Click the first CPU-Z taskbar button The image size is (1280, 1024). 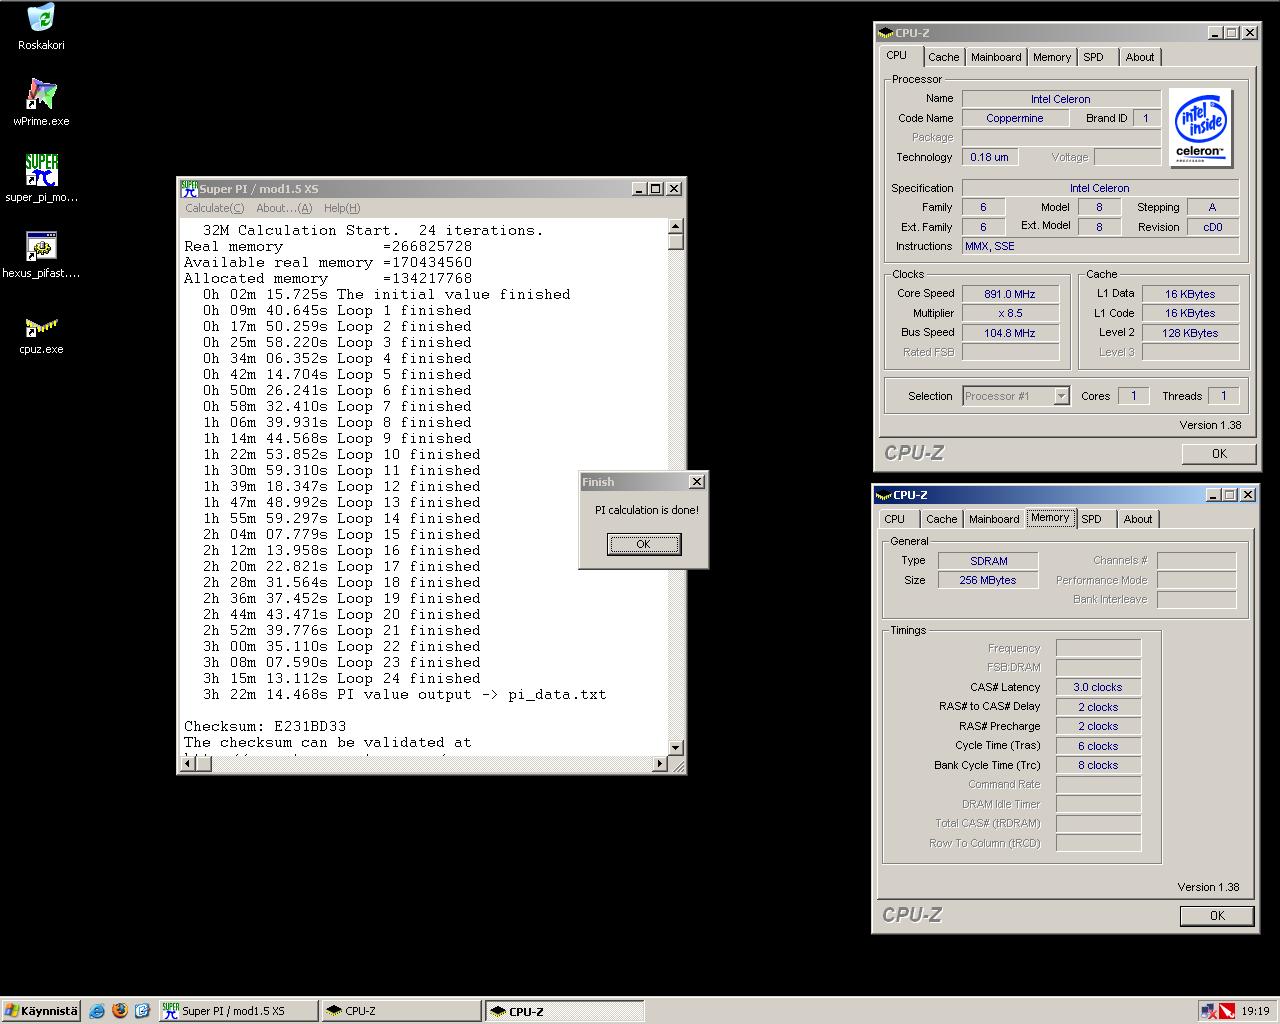(x=402, y=1011)
